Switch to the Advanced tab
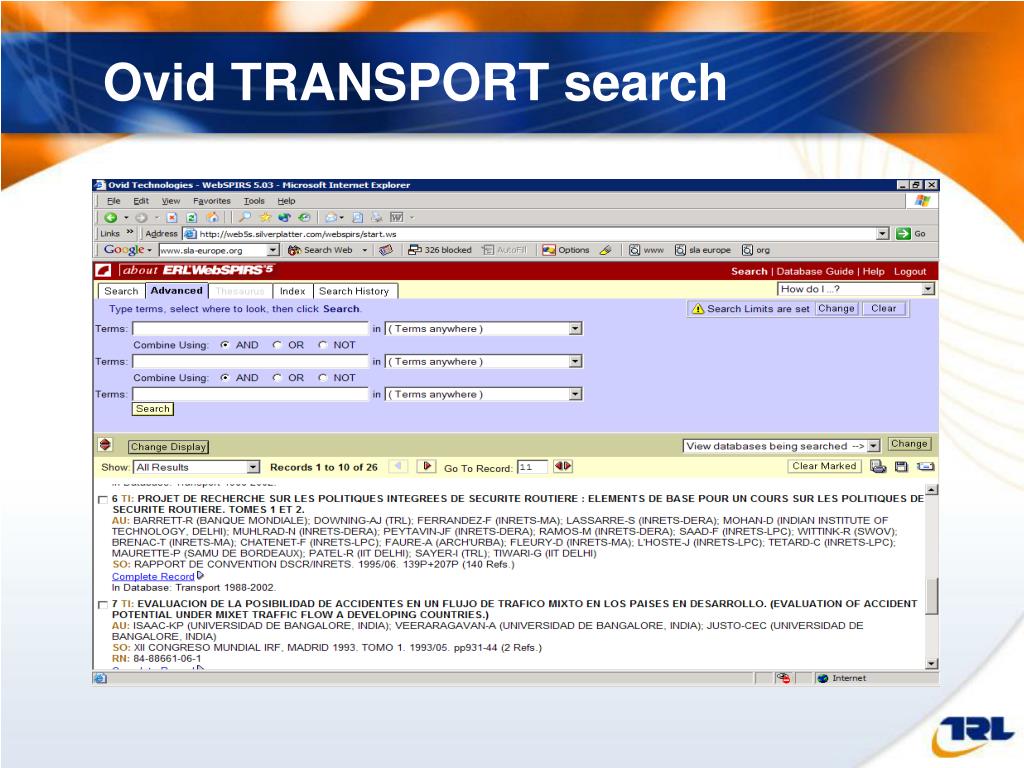Viewport: 1024px width, 768px height. click(176, 291)
